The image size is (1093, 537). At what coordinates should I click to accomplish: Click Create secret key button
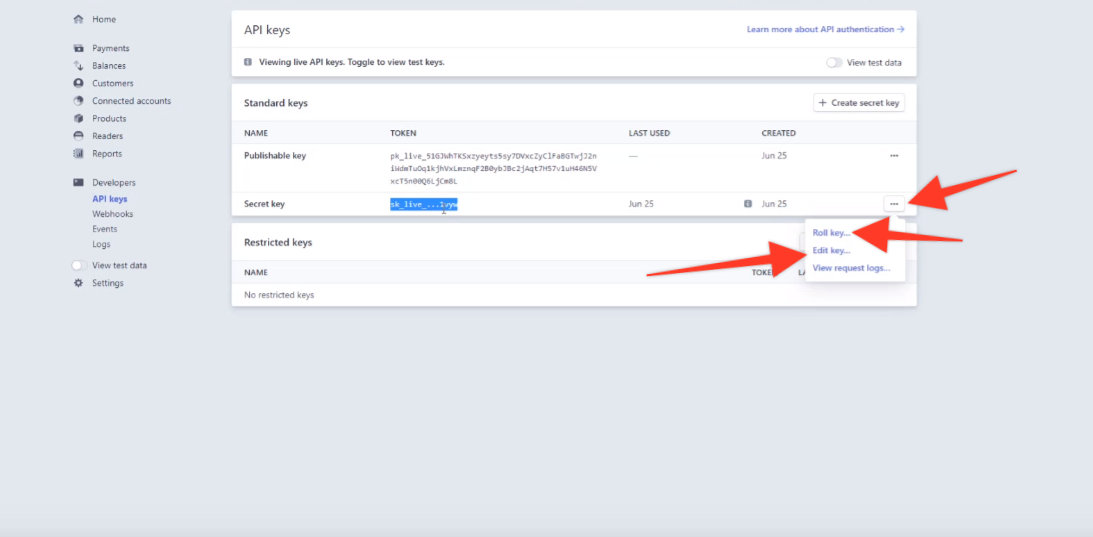tap(859, 103)
